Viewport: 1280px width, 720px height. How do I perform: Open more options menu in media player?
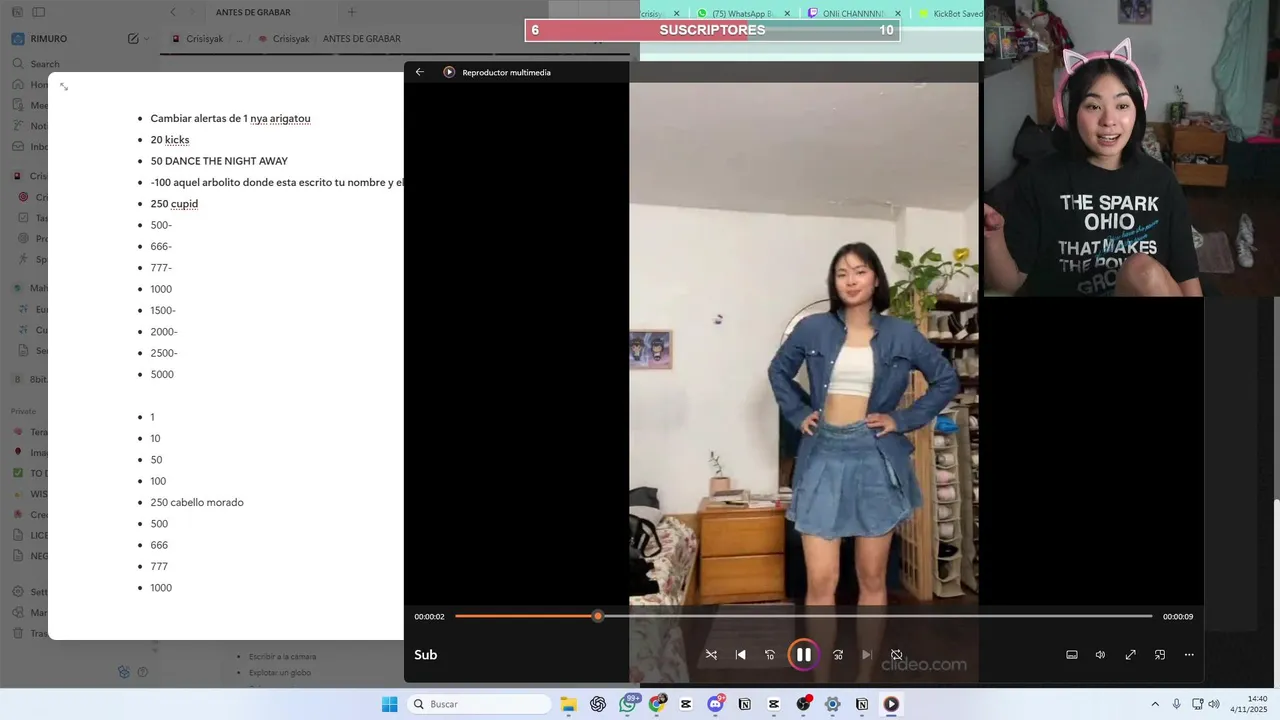click(x=1189, y=655)
